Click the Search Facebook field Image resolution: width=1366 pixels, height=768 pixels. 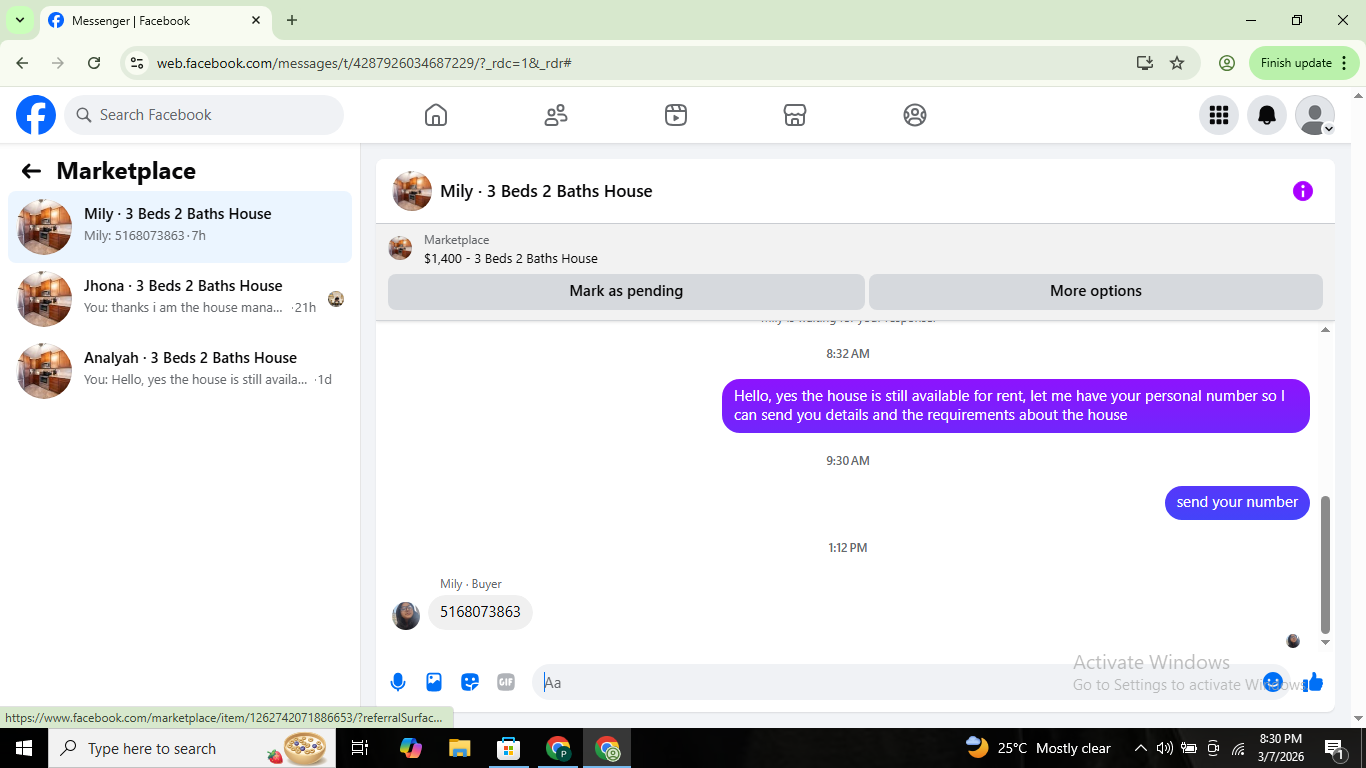click(204, 115)
